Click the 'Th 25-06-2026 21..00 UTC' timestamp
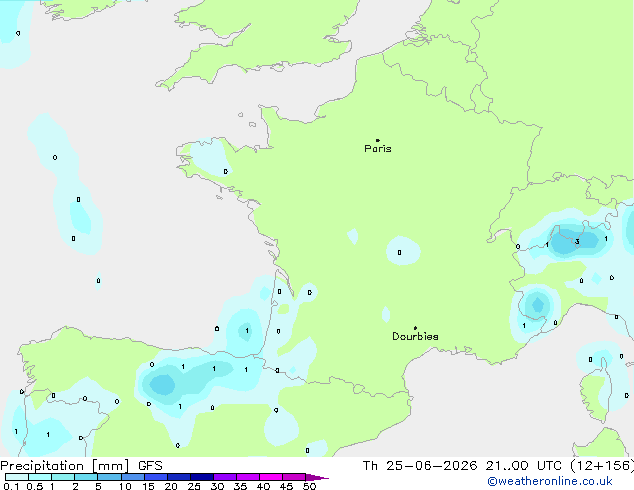The image size is (634, 490). pyautogui.click(x=462, y=466)
